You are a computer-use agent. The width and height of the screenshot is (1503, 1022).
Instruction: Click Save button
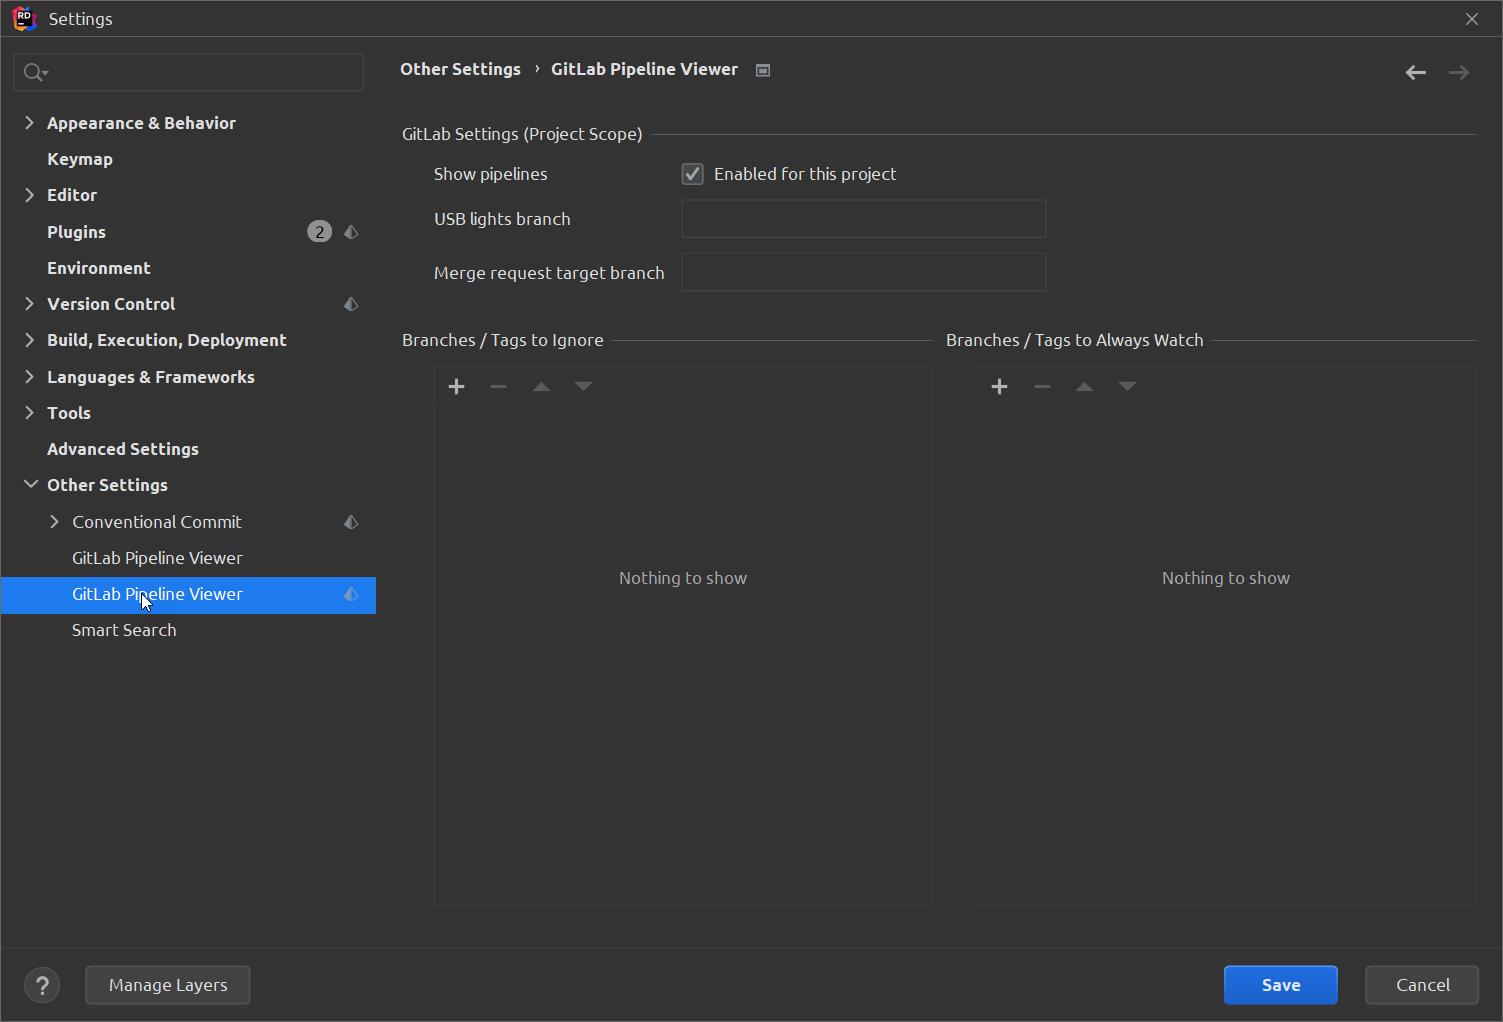(1281, 985)
